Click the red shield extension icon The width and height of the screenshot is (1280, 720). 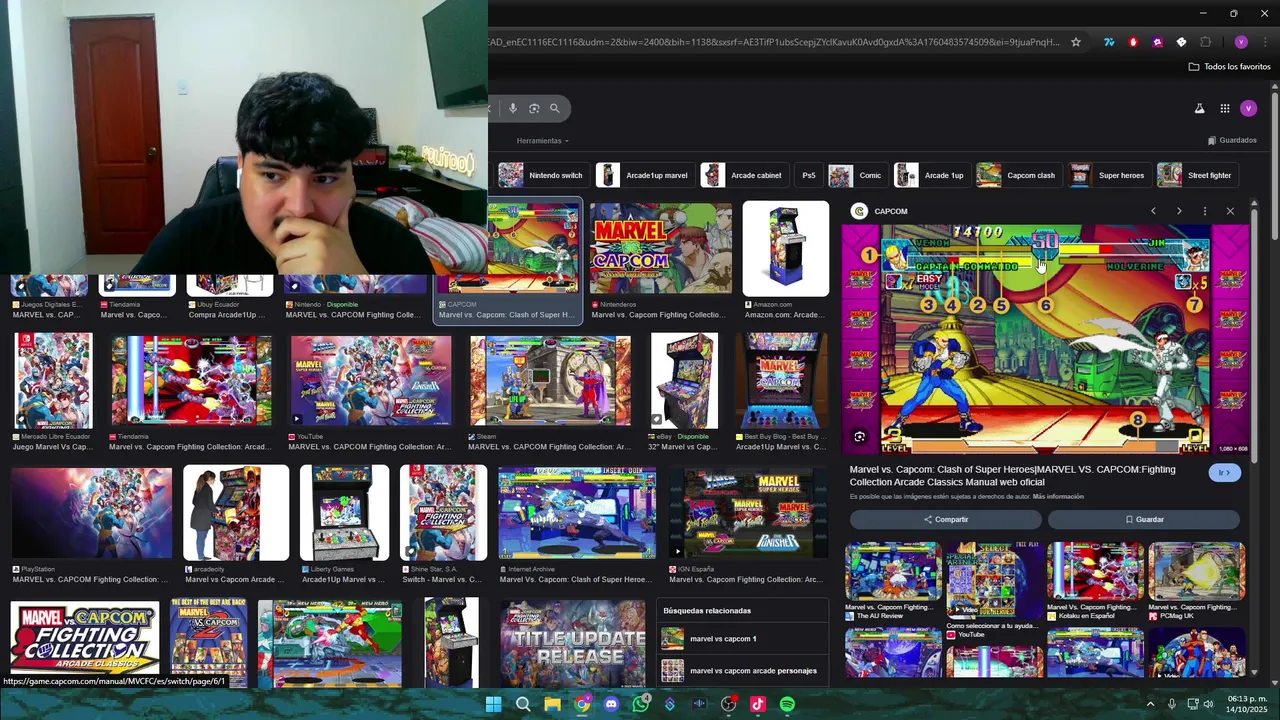[x=1133, y=42]
